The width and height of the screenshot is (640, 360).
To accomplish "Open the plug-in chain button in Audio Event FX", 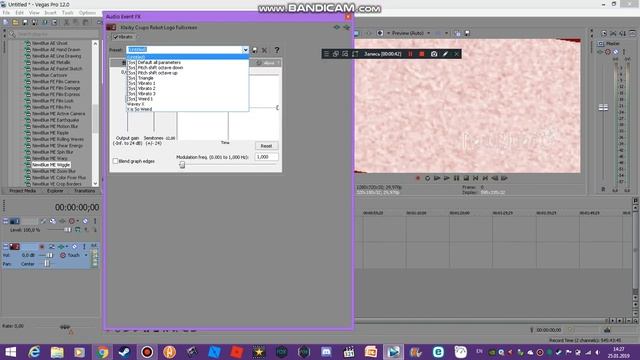I will coord(337,27).
